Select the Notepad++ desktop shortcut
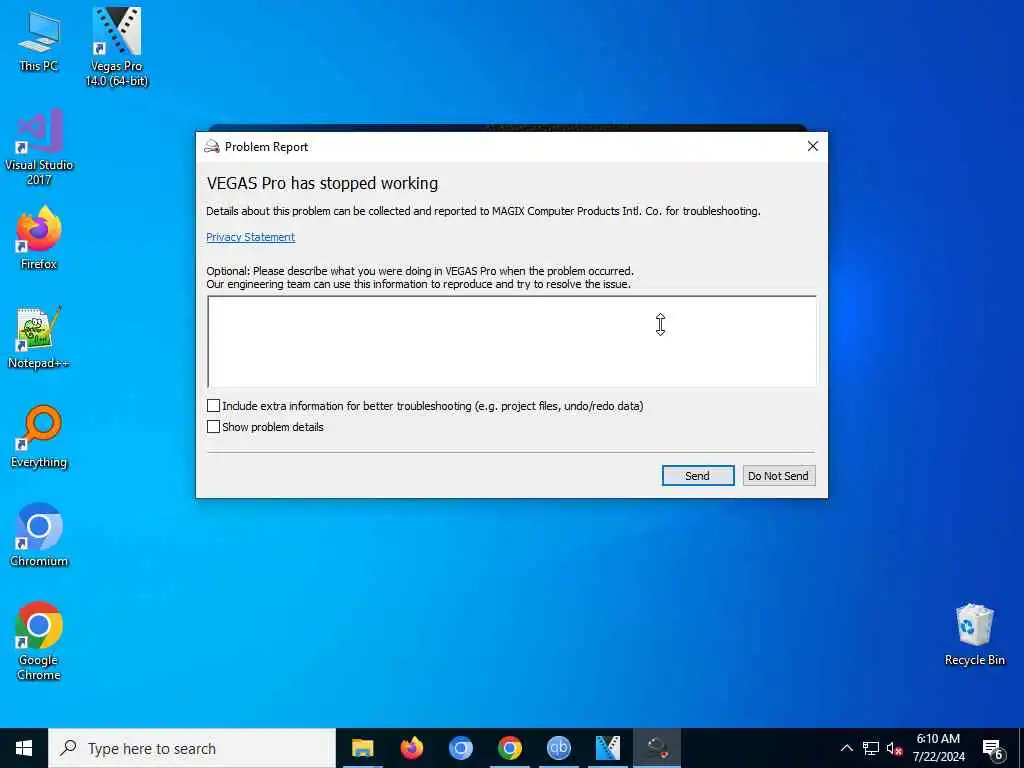 click(39, 338)
